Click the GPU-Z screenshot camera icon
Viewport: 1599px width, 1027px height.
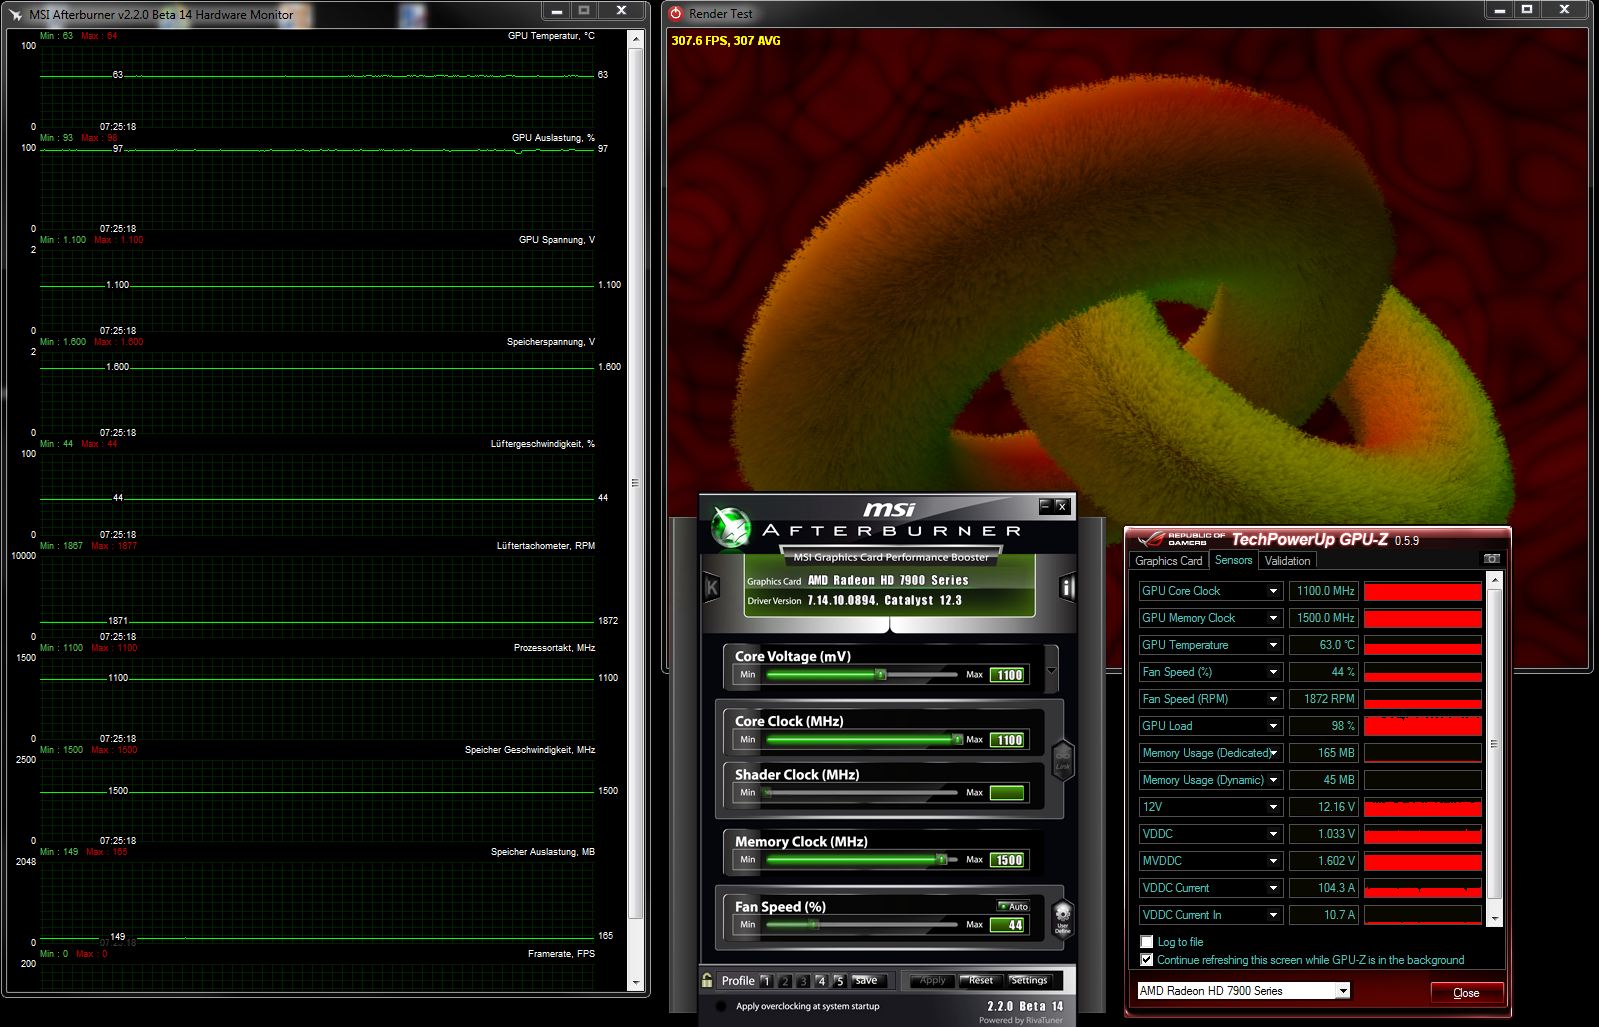point(1491,559)
